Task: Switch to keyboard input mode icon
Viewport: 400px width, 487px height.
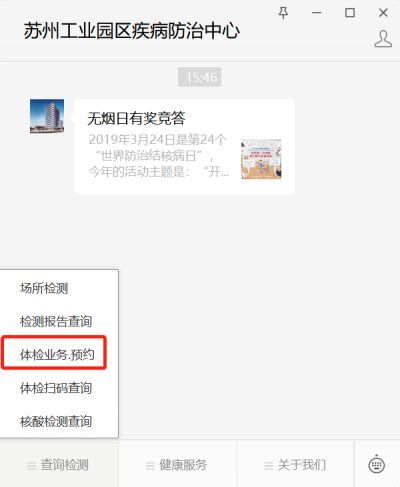Action: 377,464
